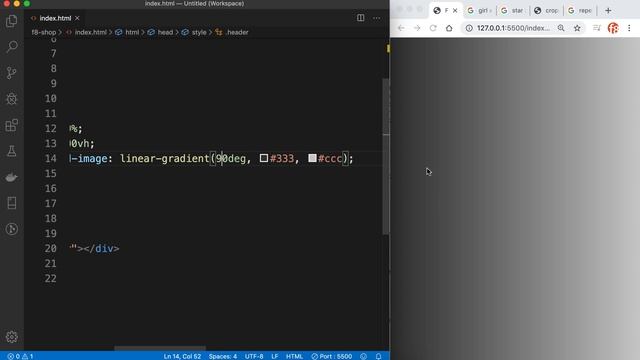This screenshot has width=640, height=360.
Task: Go forward in the Chrome browser
Action: (417, 28)
